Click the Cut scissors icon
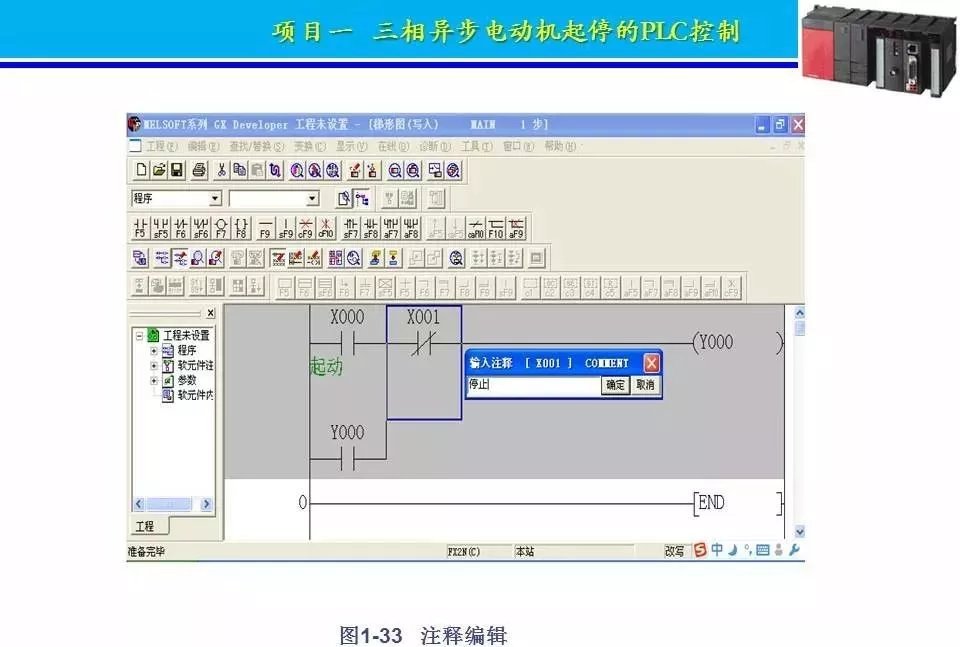 tap(222, 170)
